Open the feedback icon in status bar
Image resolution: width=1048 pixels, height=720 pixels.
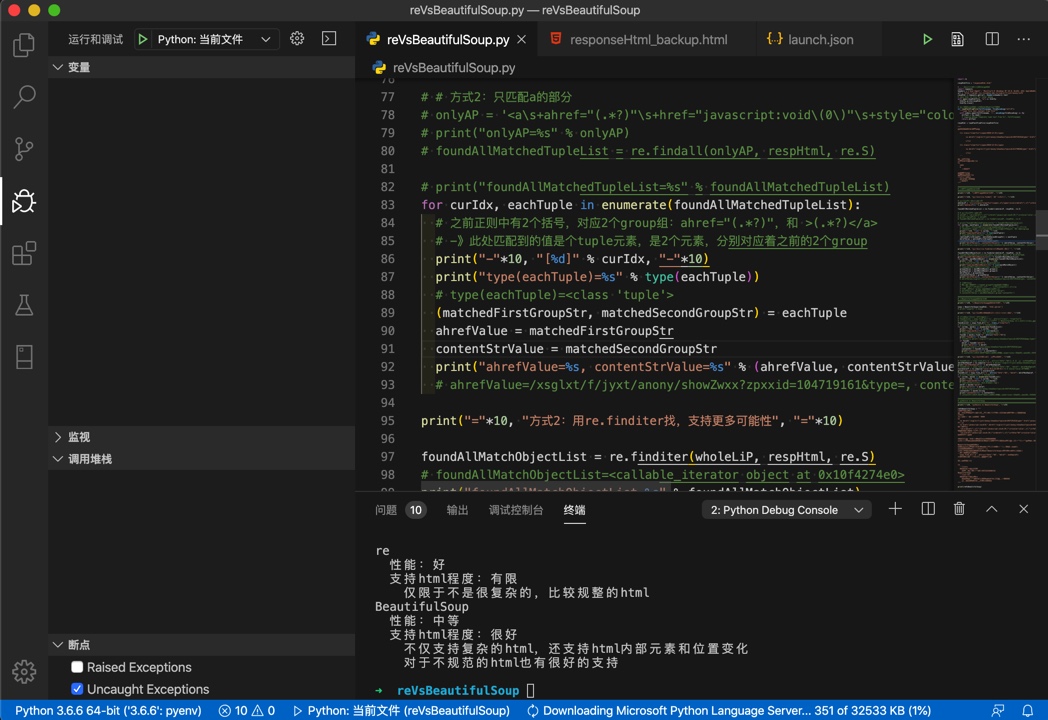click(997, 710)
